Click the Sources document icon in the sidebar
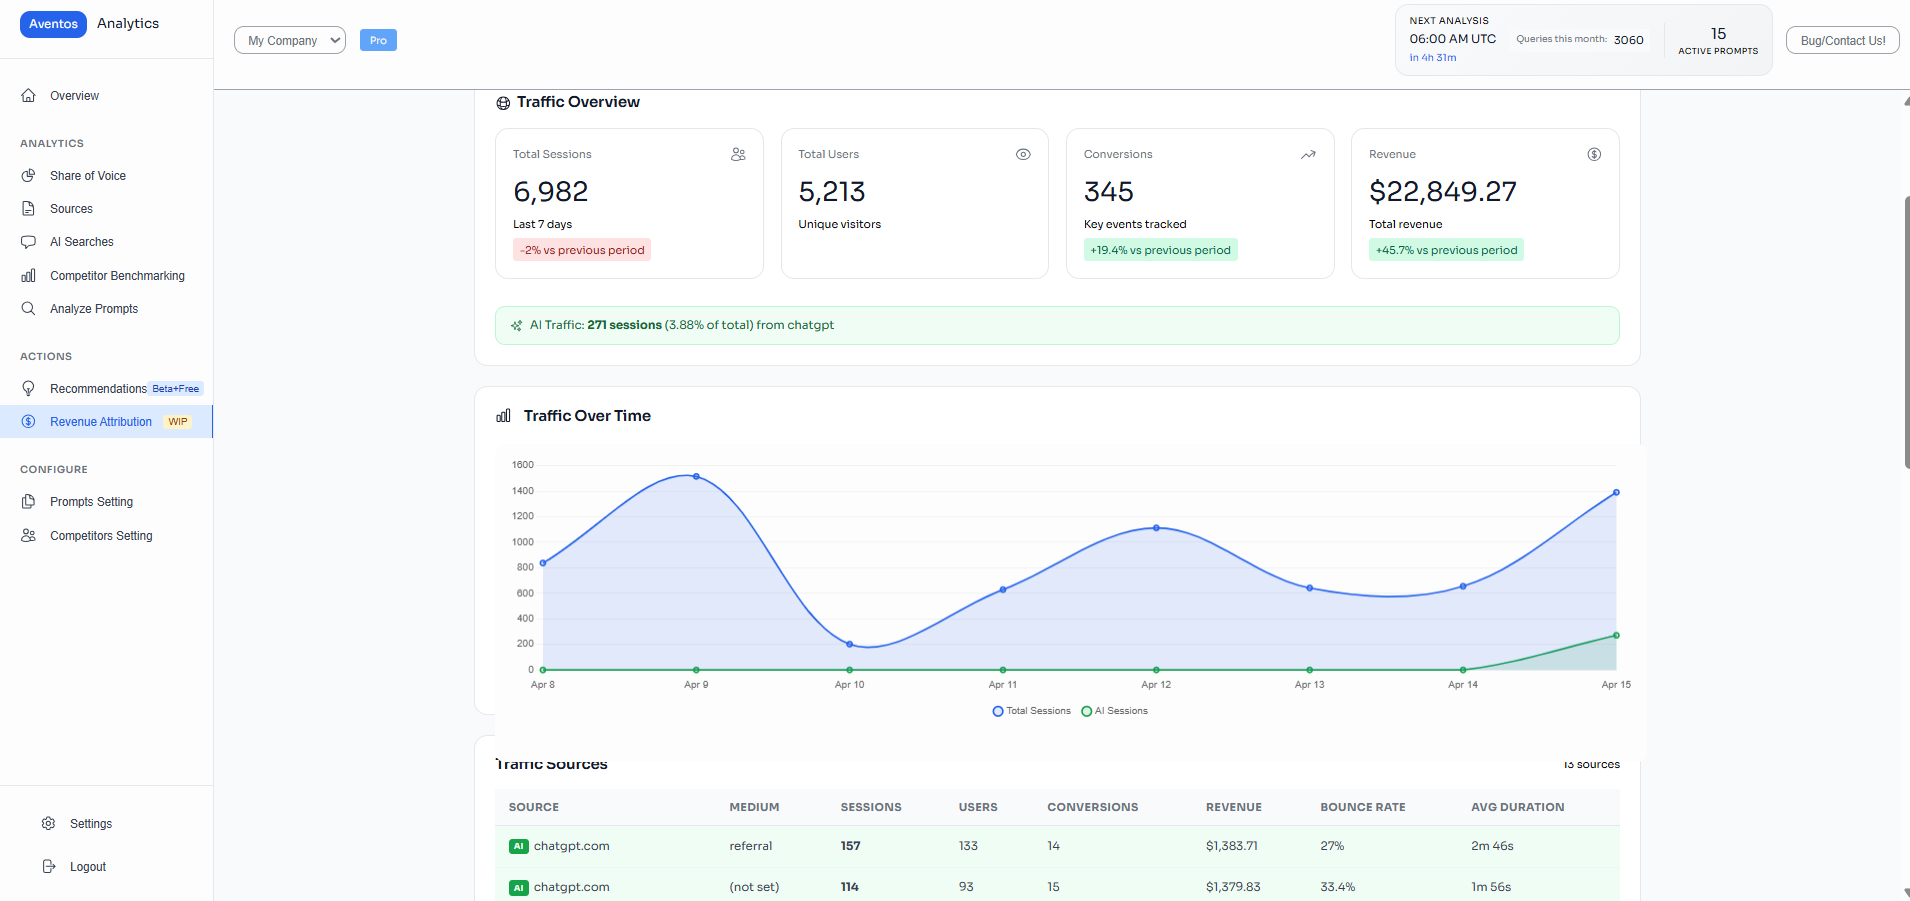 [29, 209]
